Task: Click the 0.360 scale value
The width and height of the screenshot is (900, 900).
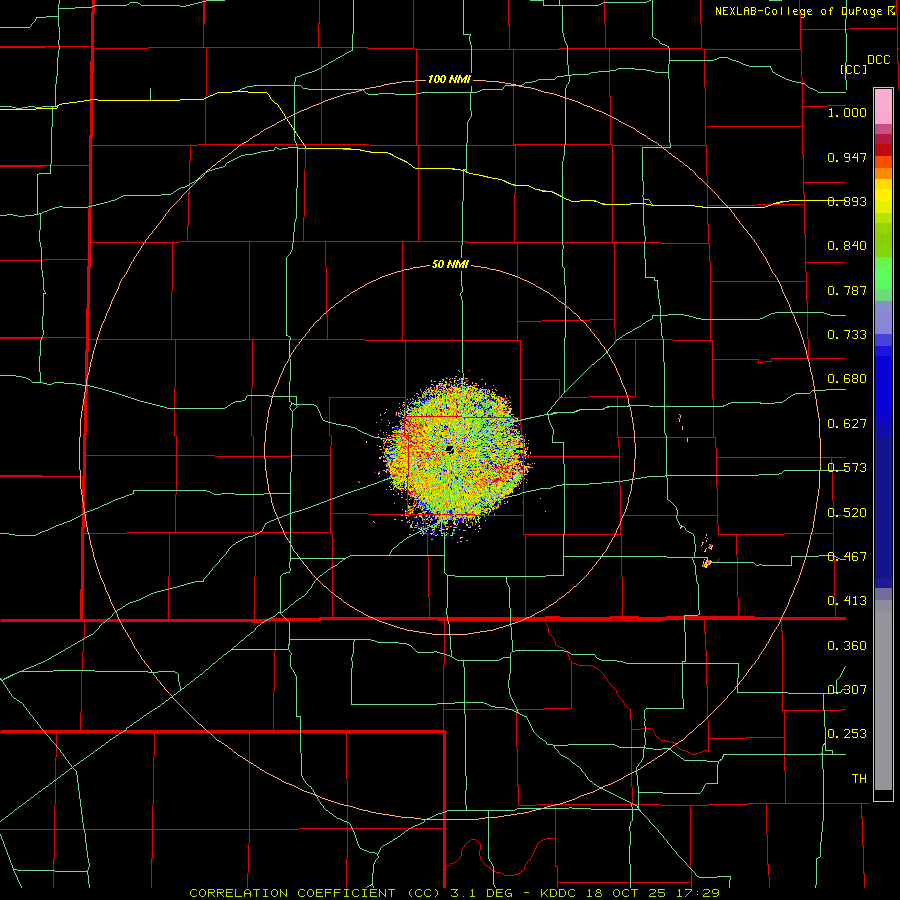Action: (x=847, y=646)
